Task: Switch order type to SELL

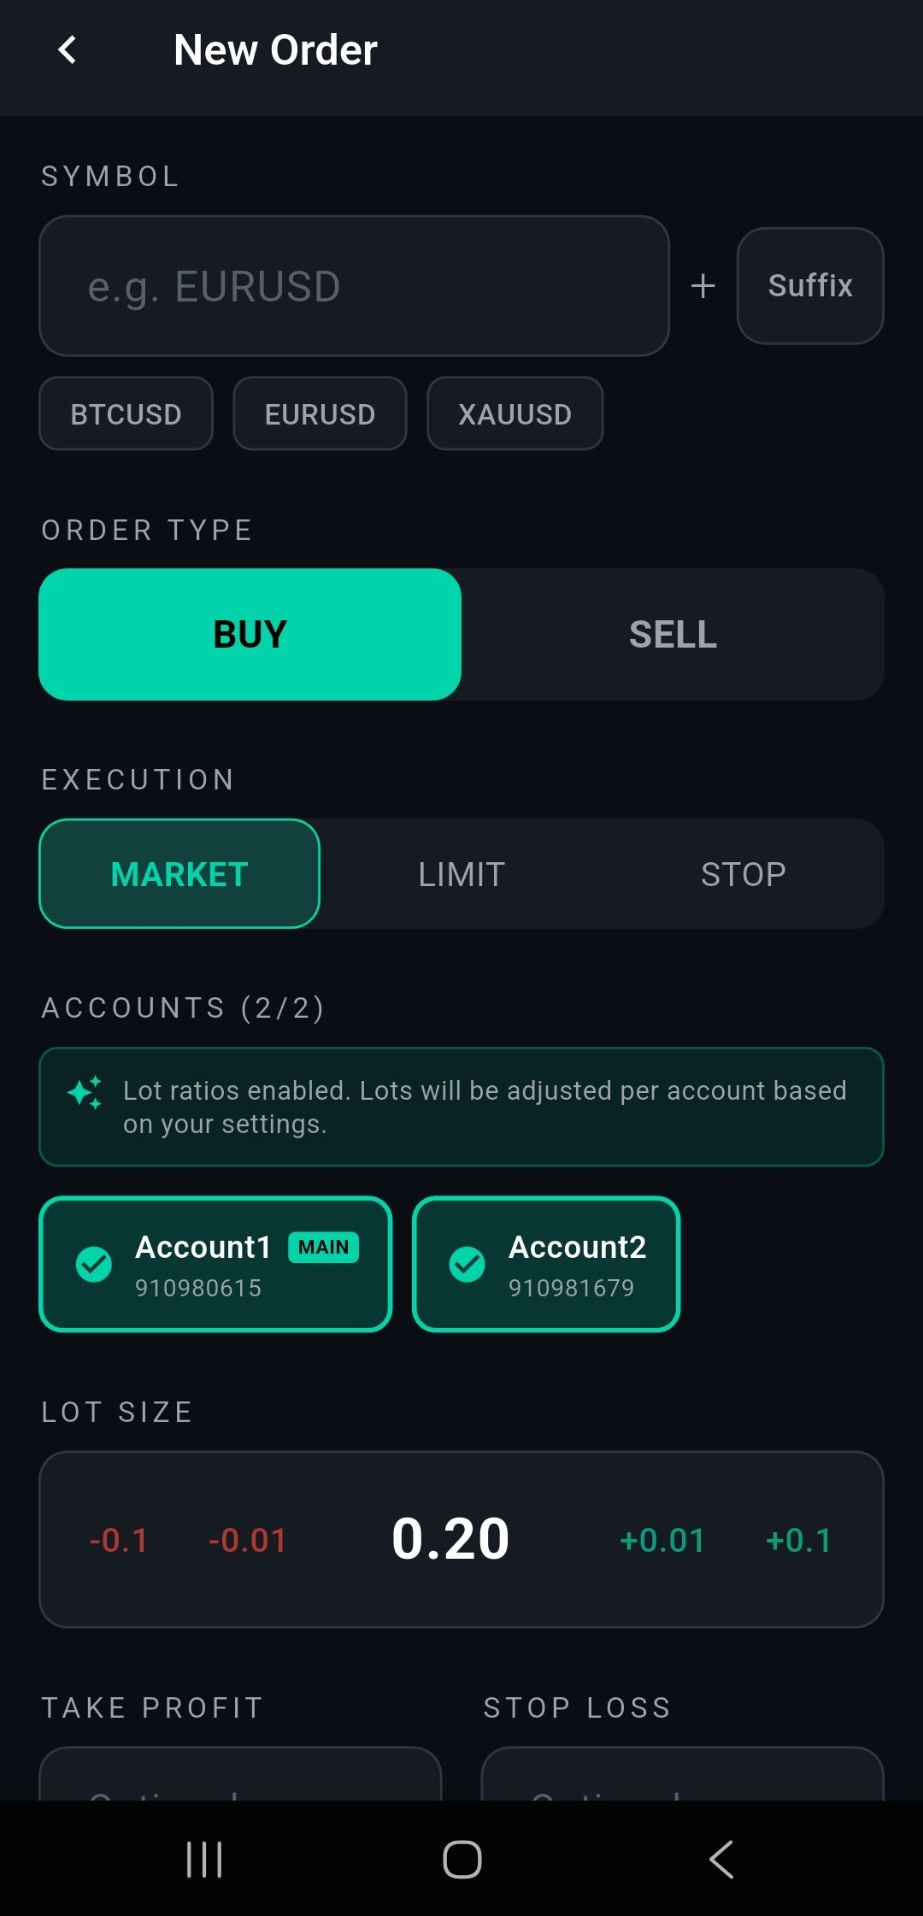Action: 671,634
